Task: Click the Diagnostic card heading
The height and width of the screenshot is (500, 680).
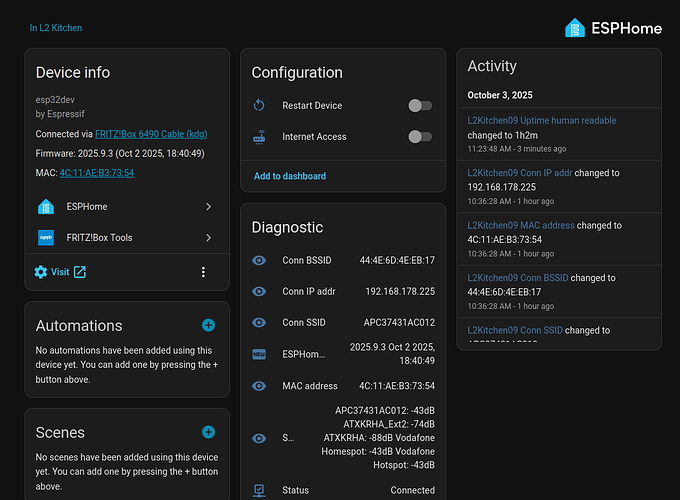Action: point(287,227)
